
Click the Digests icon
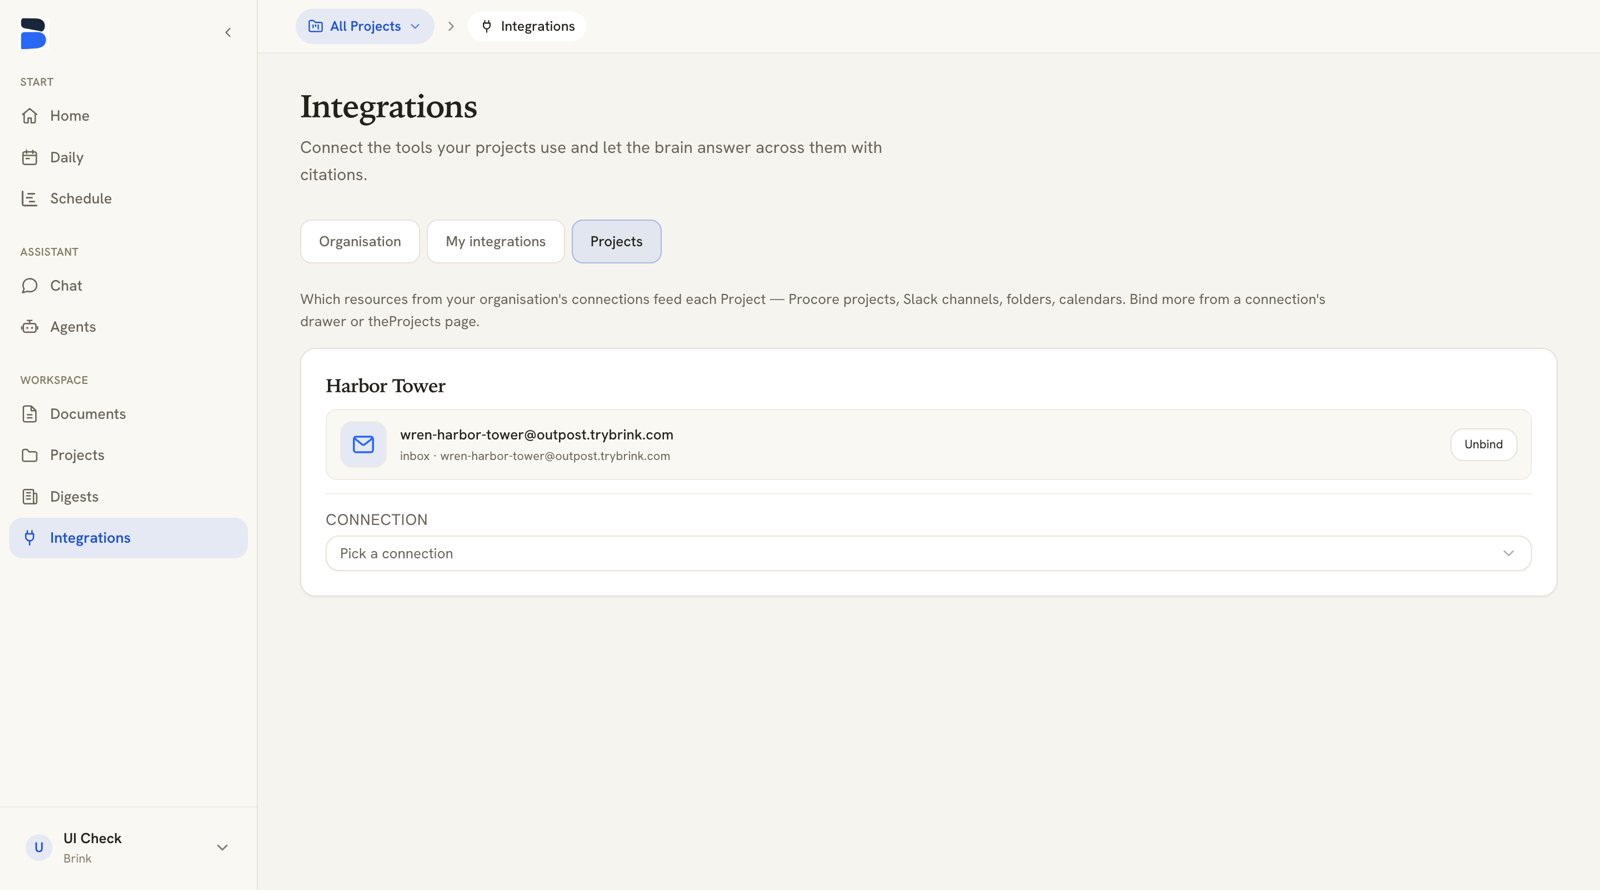30,497
